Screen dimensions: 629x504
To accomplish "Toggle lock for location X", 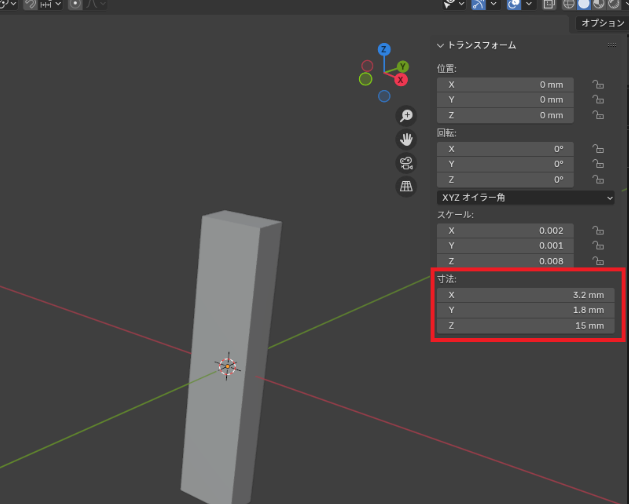I will [x=598, y=85].
